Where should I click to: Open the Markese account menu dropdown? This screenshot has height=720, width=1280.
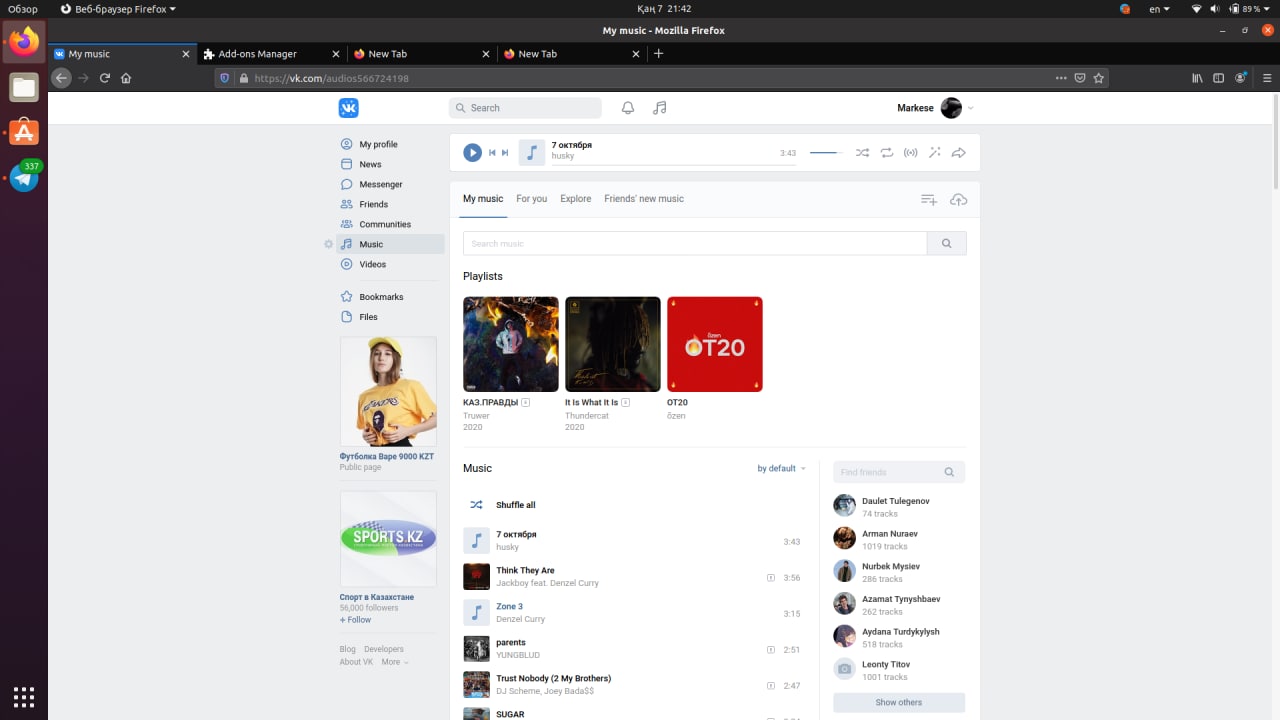click(936, 108)
